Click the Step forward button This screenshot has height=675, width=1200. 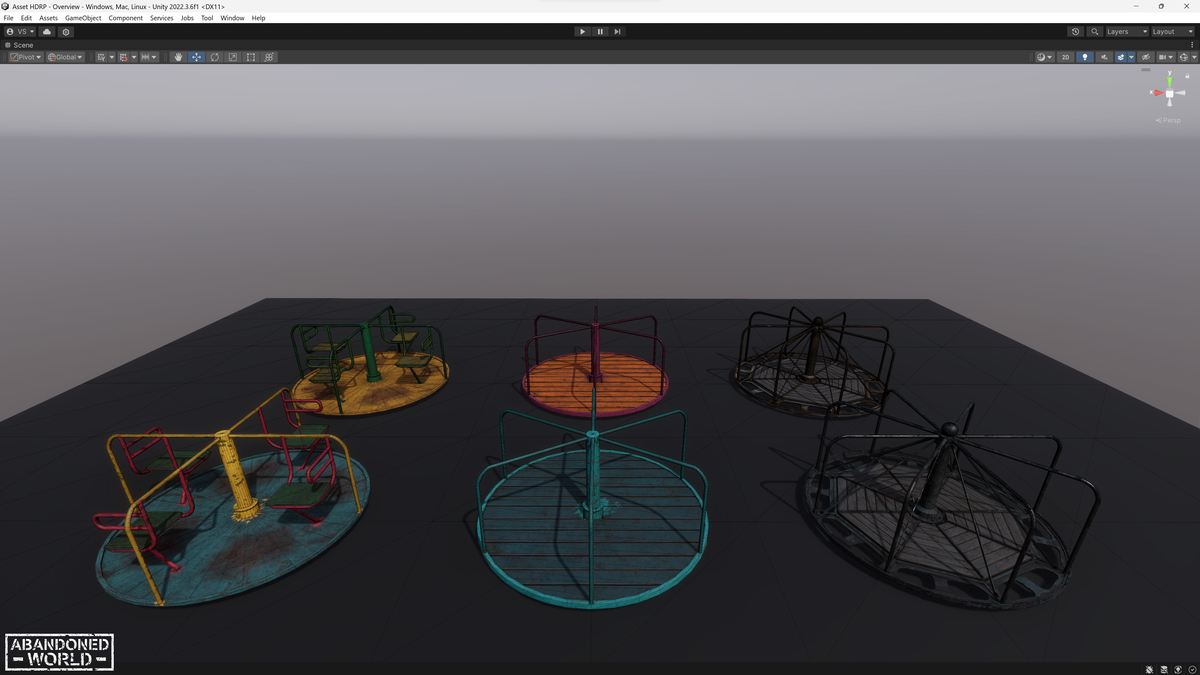(x=617, y=32)
